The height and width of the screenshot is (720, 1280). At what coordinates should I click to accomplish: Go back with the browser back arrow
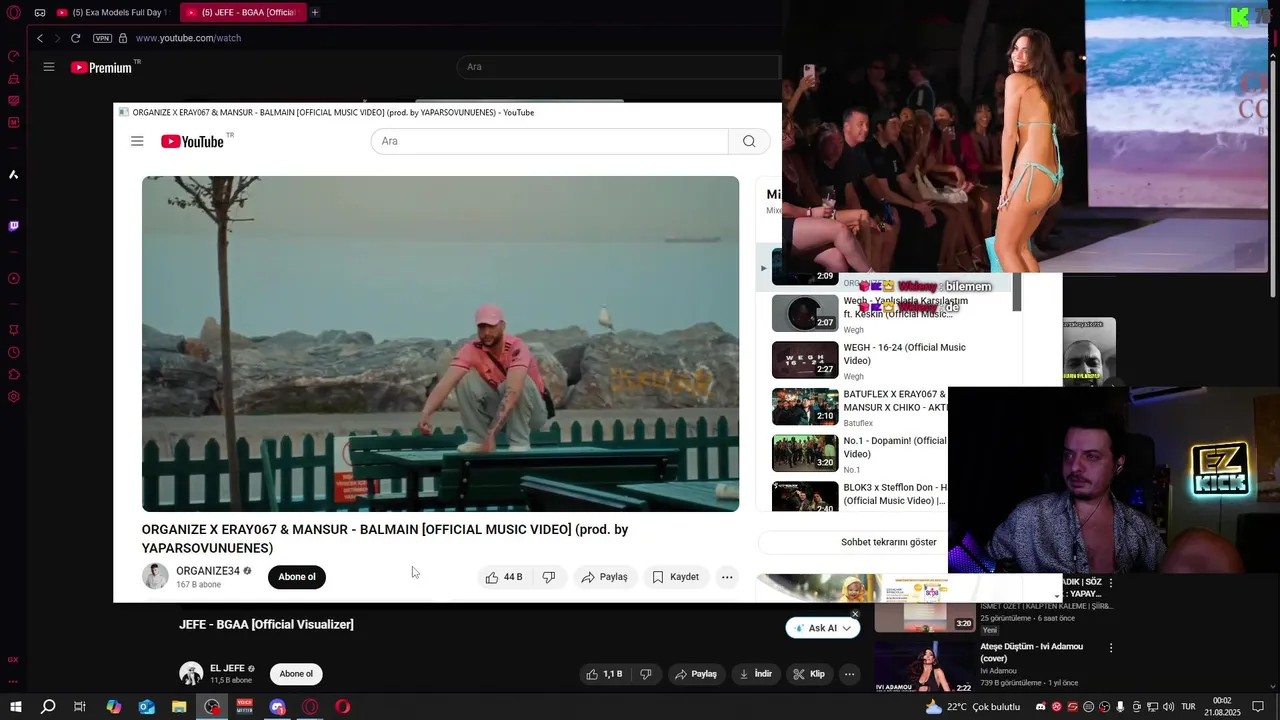coord(40,38)
